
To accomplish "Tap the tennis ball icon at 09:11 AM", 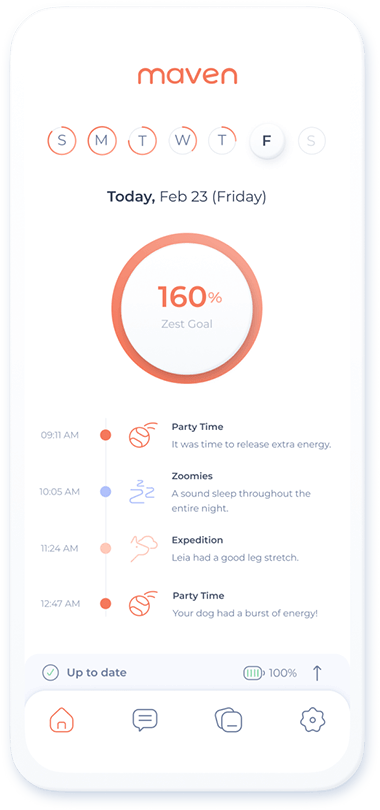I will (142, 435).
